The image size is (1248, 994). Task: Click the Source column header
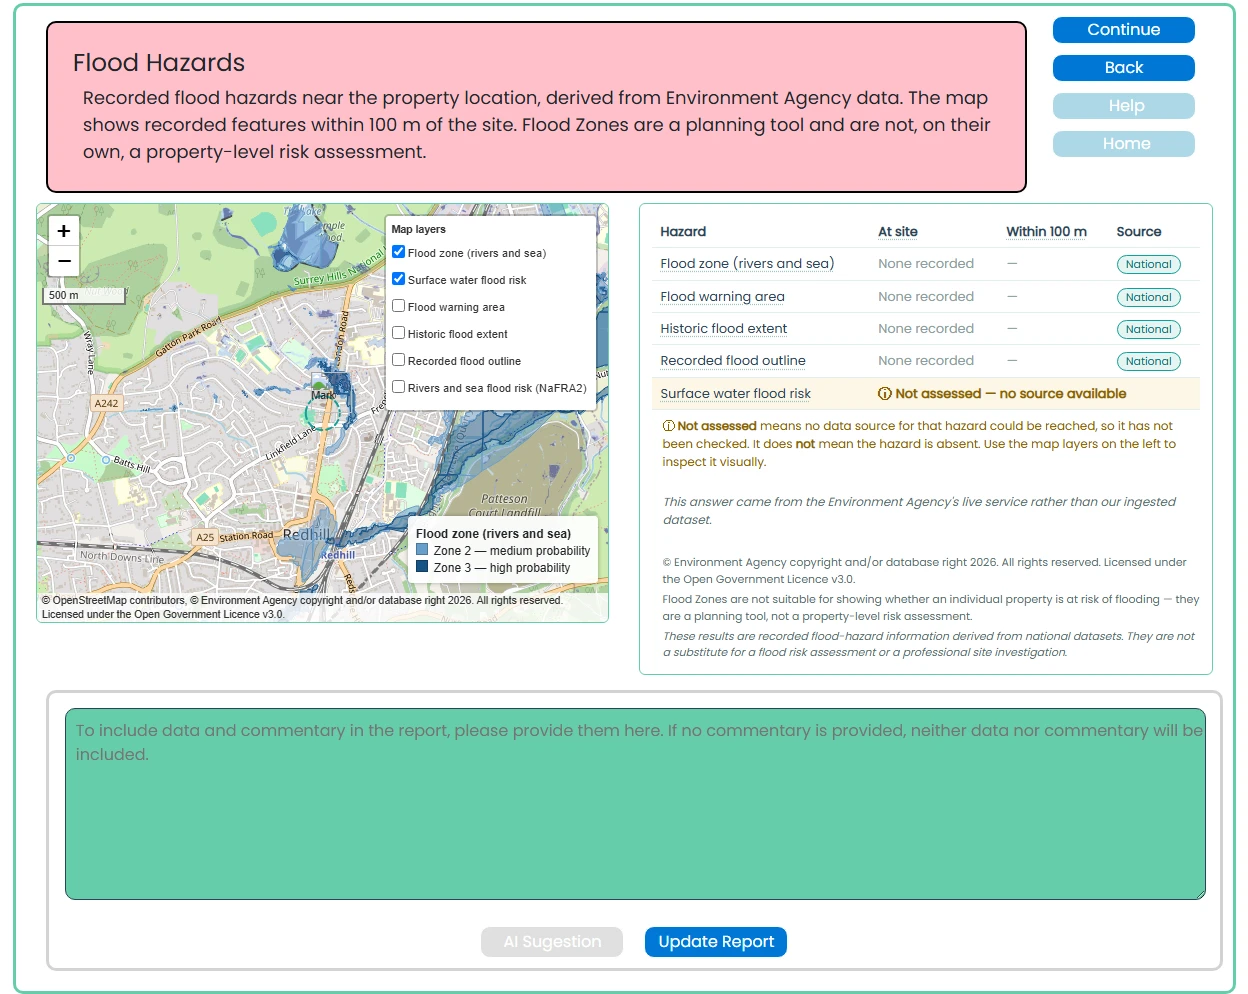tap(1139, 232)
